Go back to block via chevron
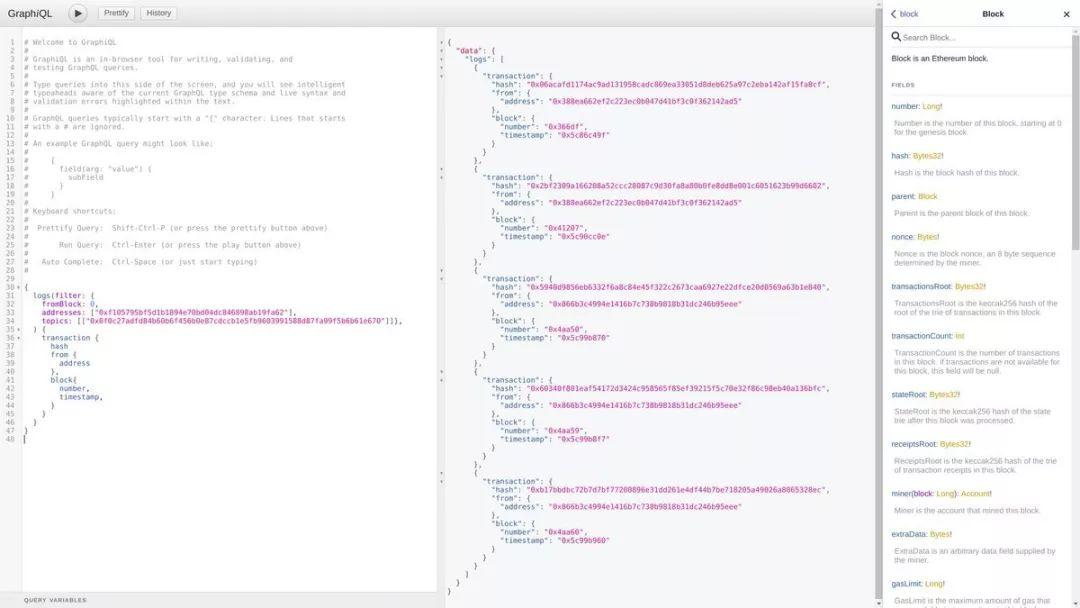The image size is (1080, 608). point(904,14)
